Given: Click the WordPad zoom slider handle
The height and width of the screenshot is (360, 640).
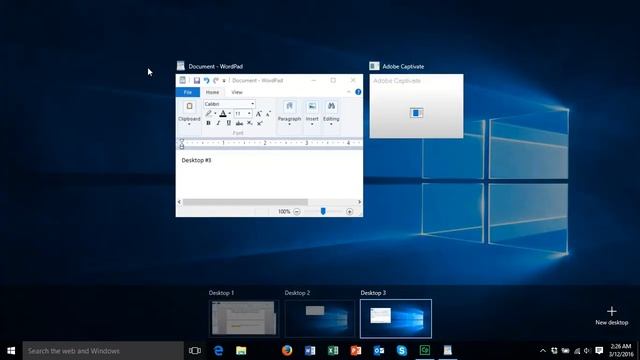Looking at the screenshot, I should coord(323,211).
